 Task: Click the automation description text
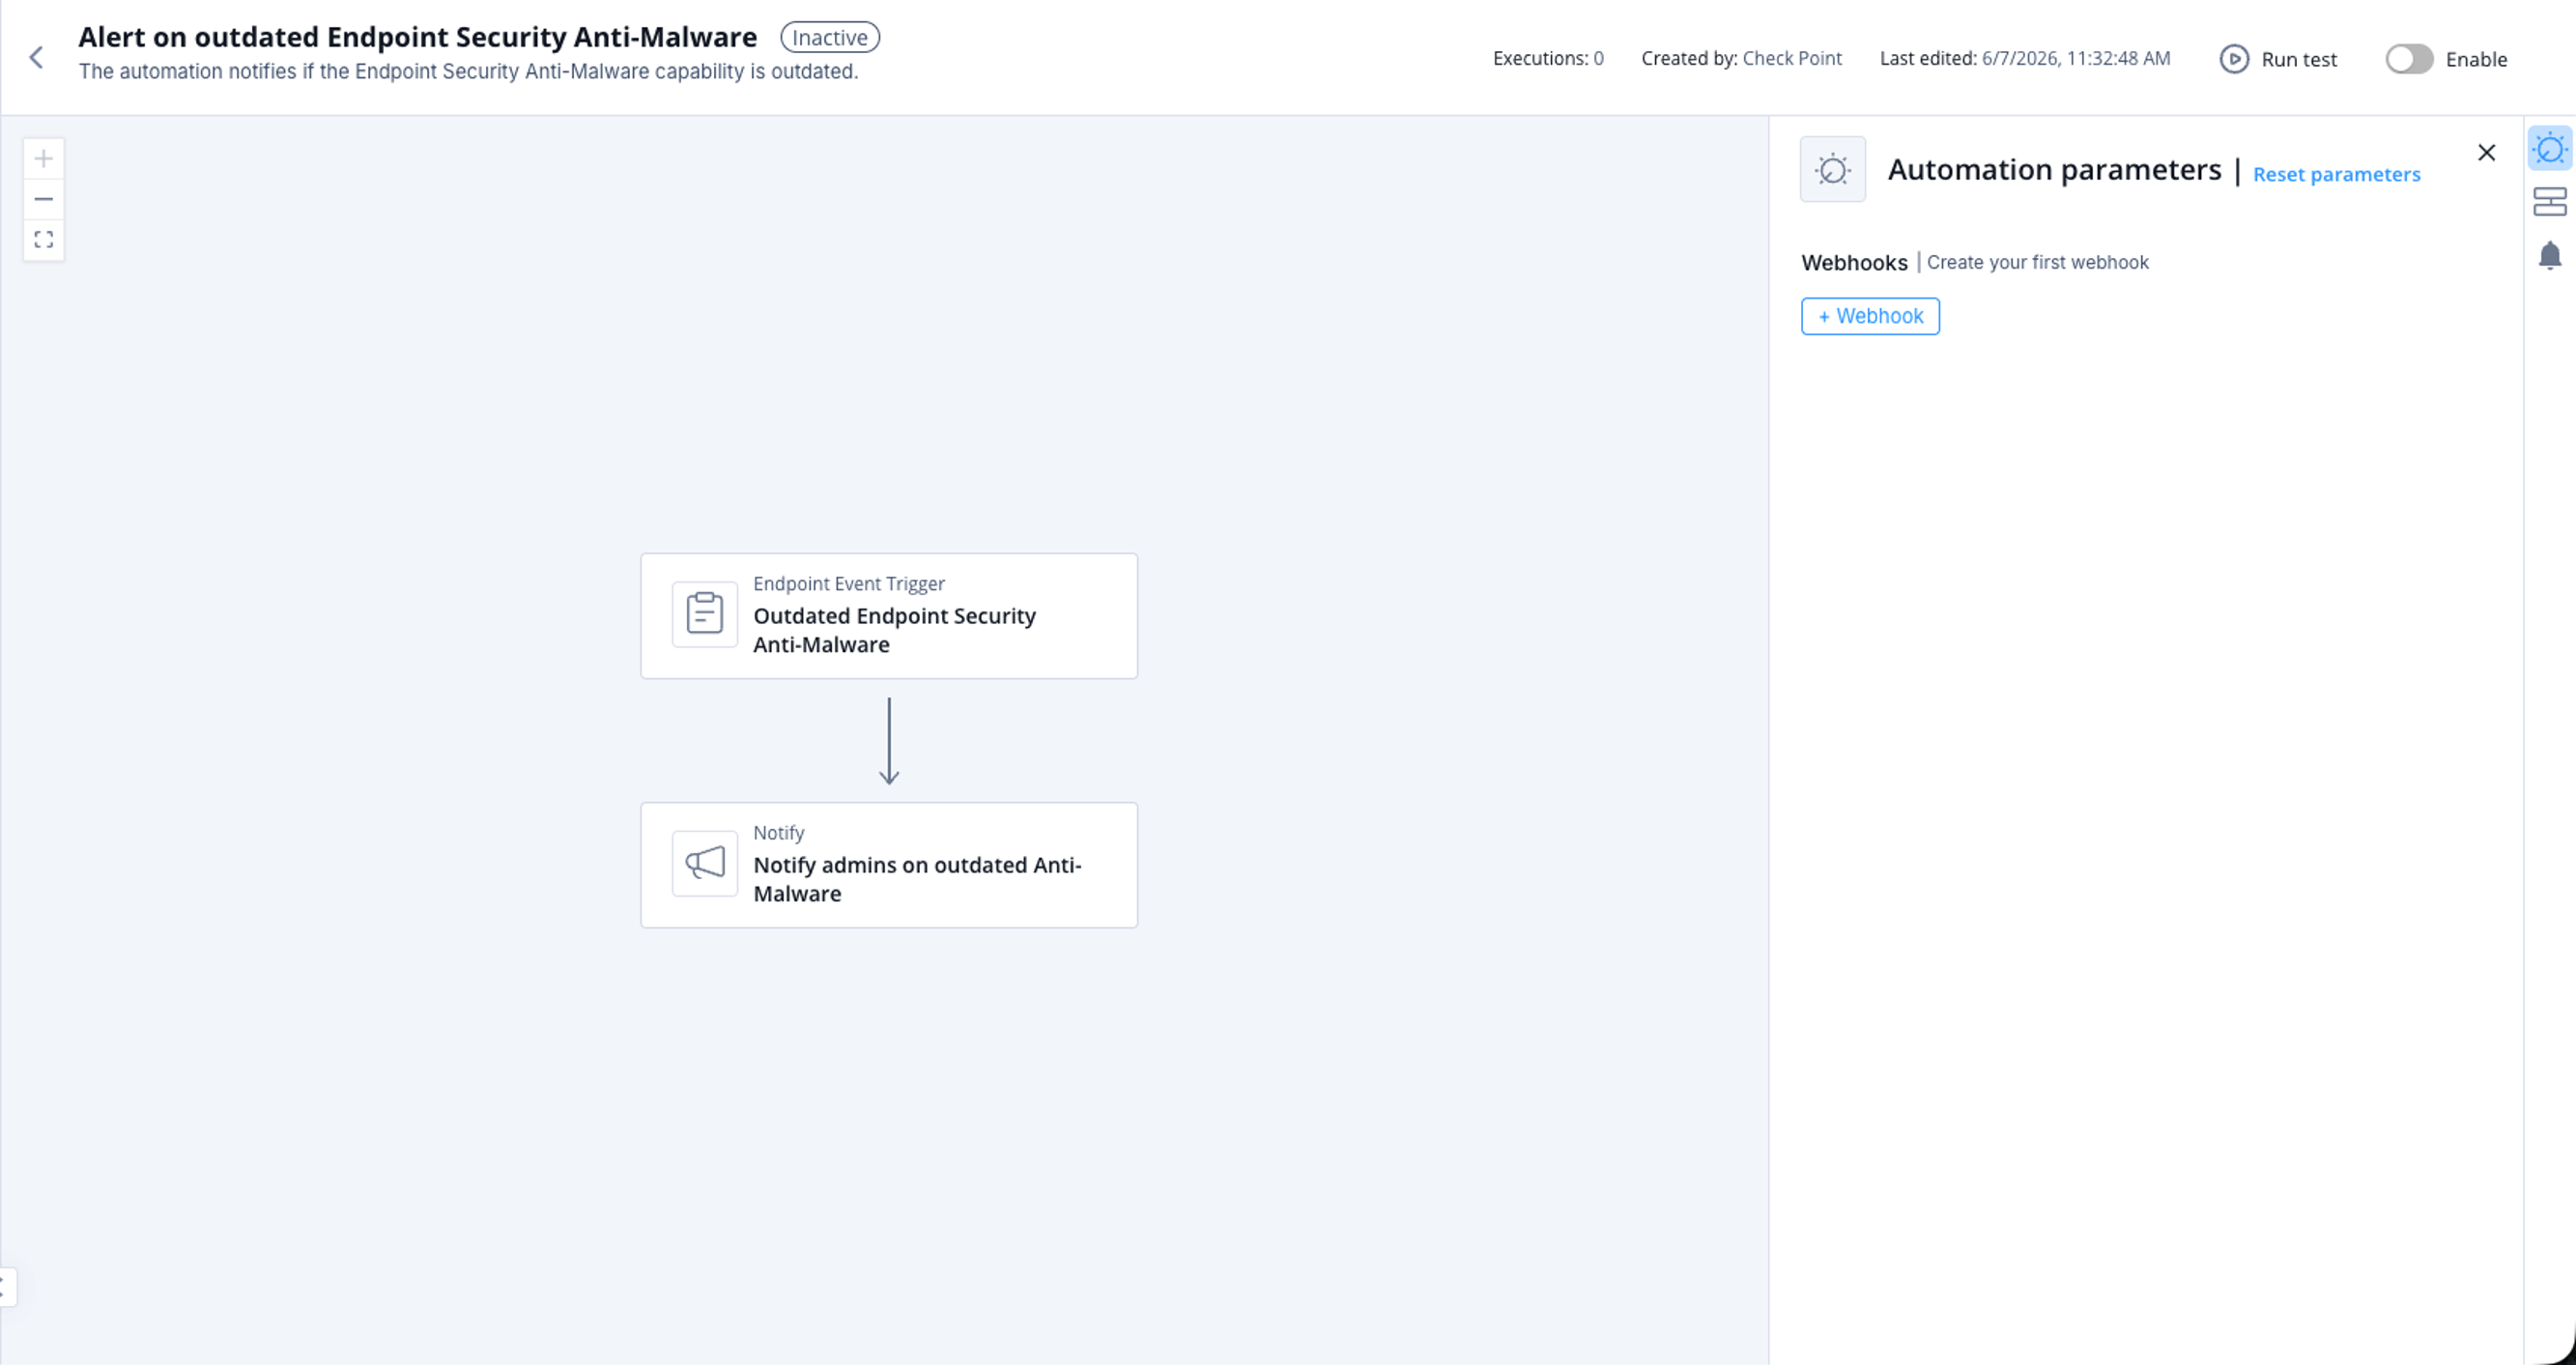click(468, 72)
